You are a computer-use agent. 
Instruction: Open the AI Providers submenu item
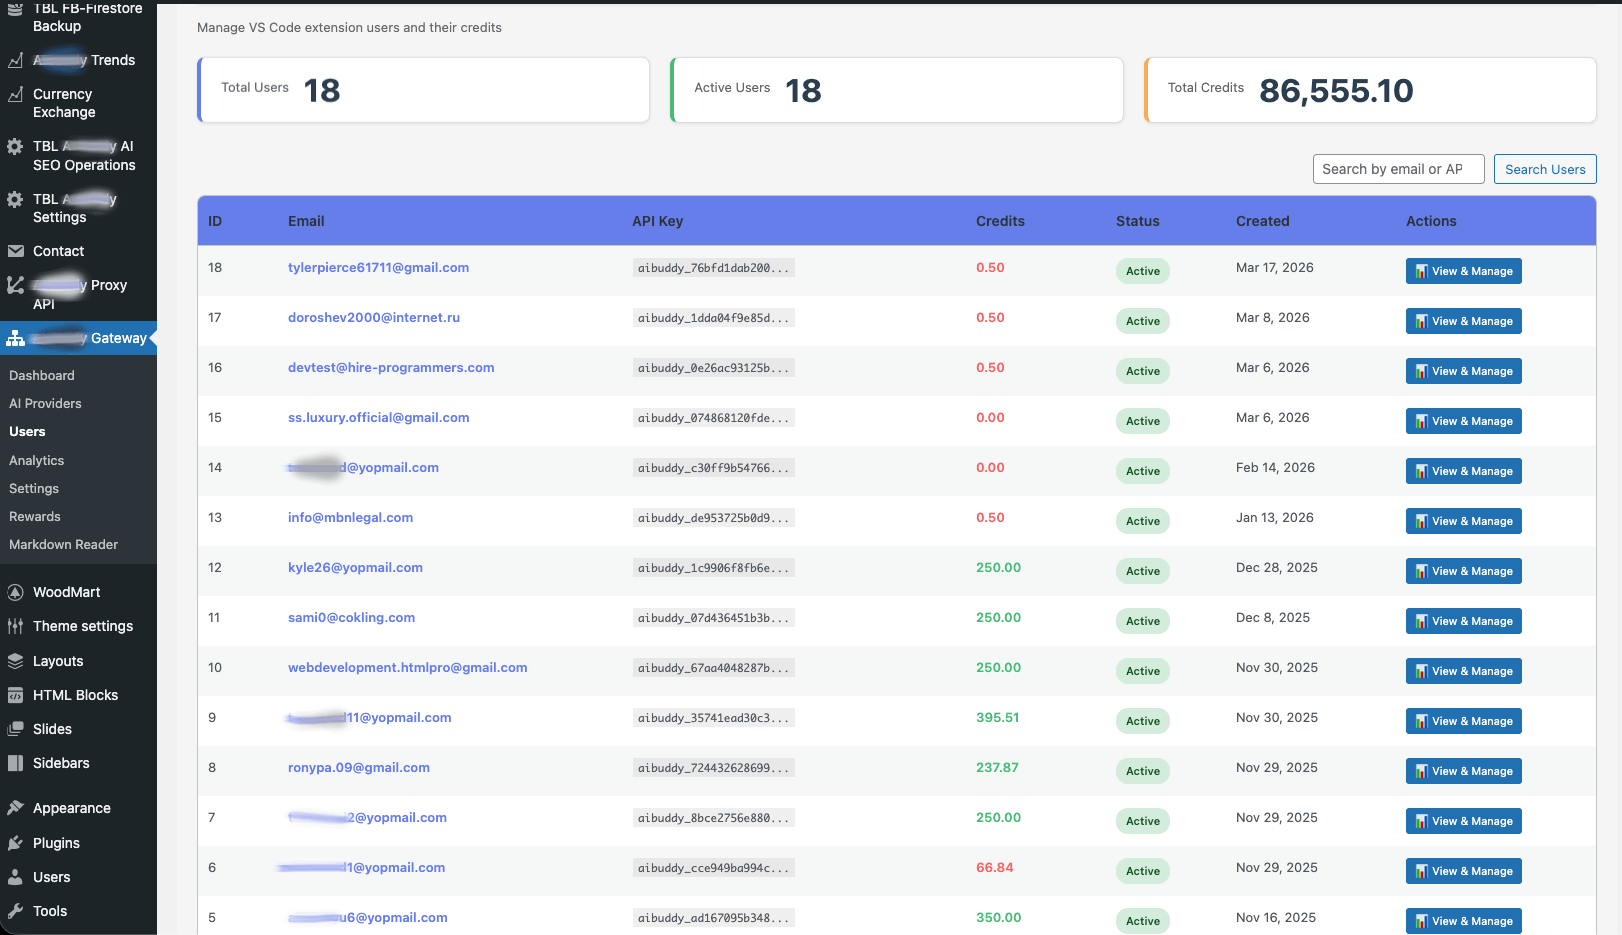coord(45,403)
